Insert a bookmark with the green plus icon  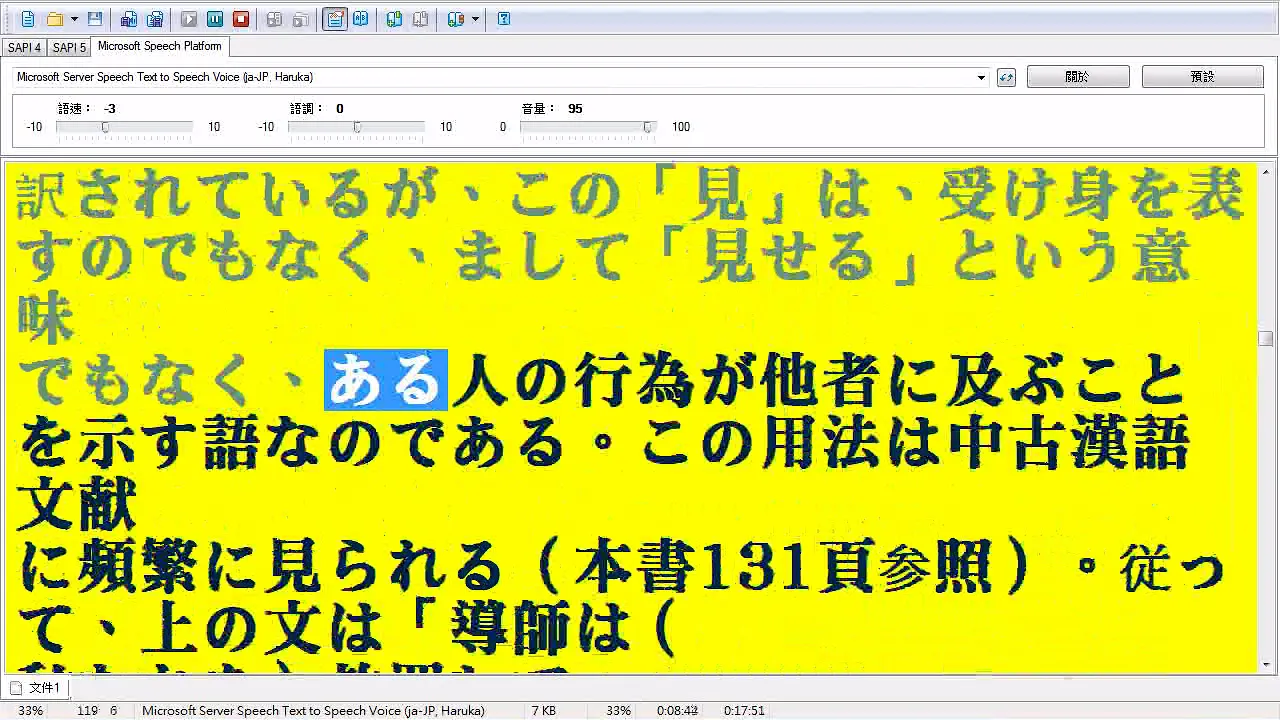click(395, 19)
